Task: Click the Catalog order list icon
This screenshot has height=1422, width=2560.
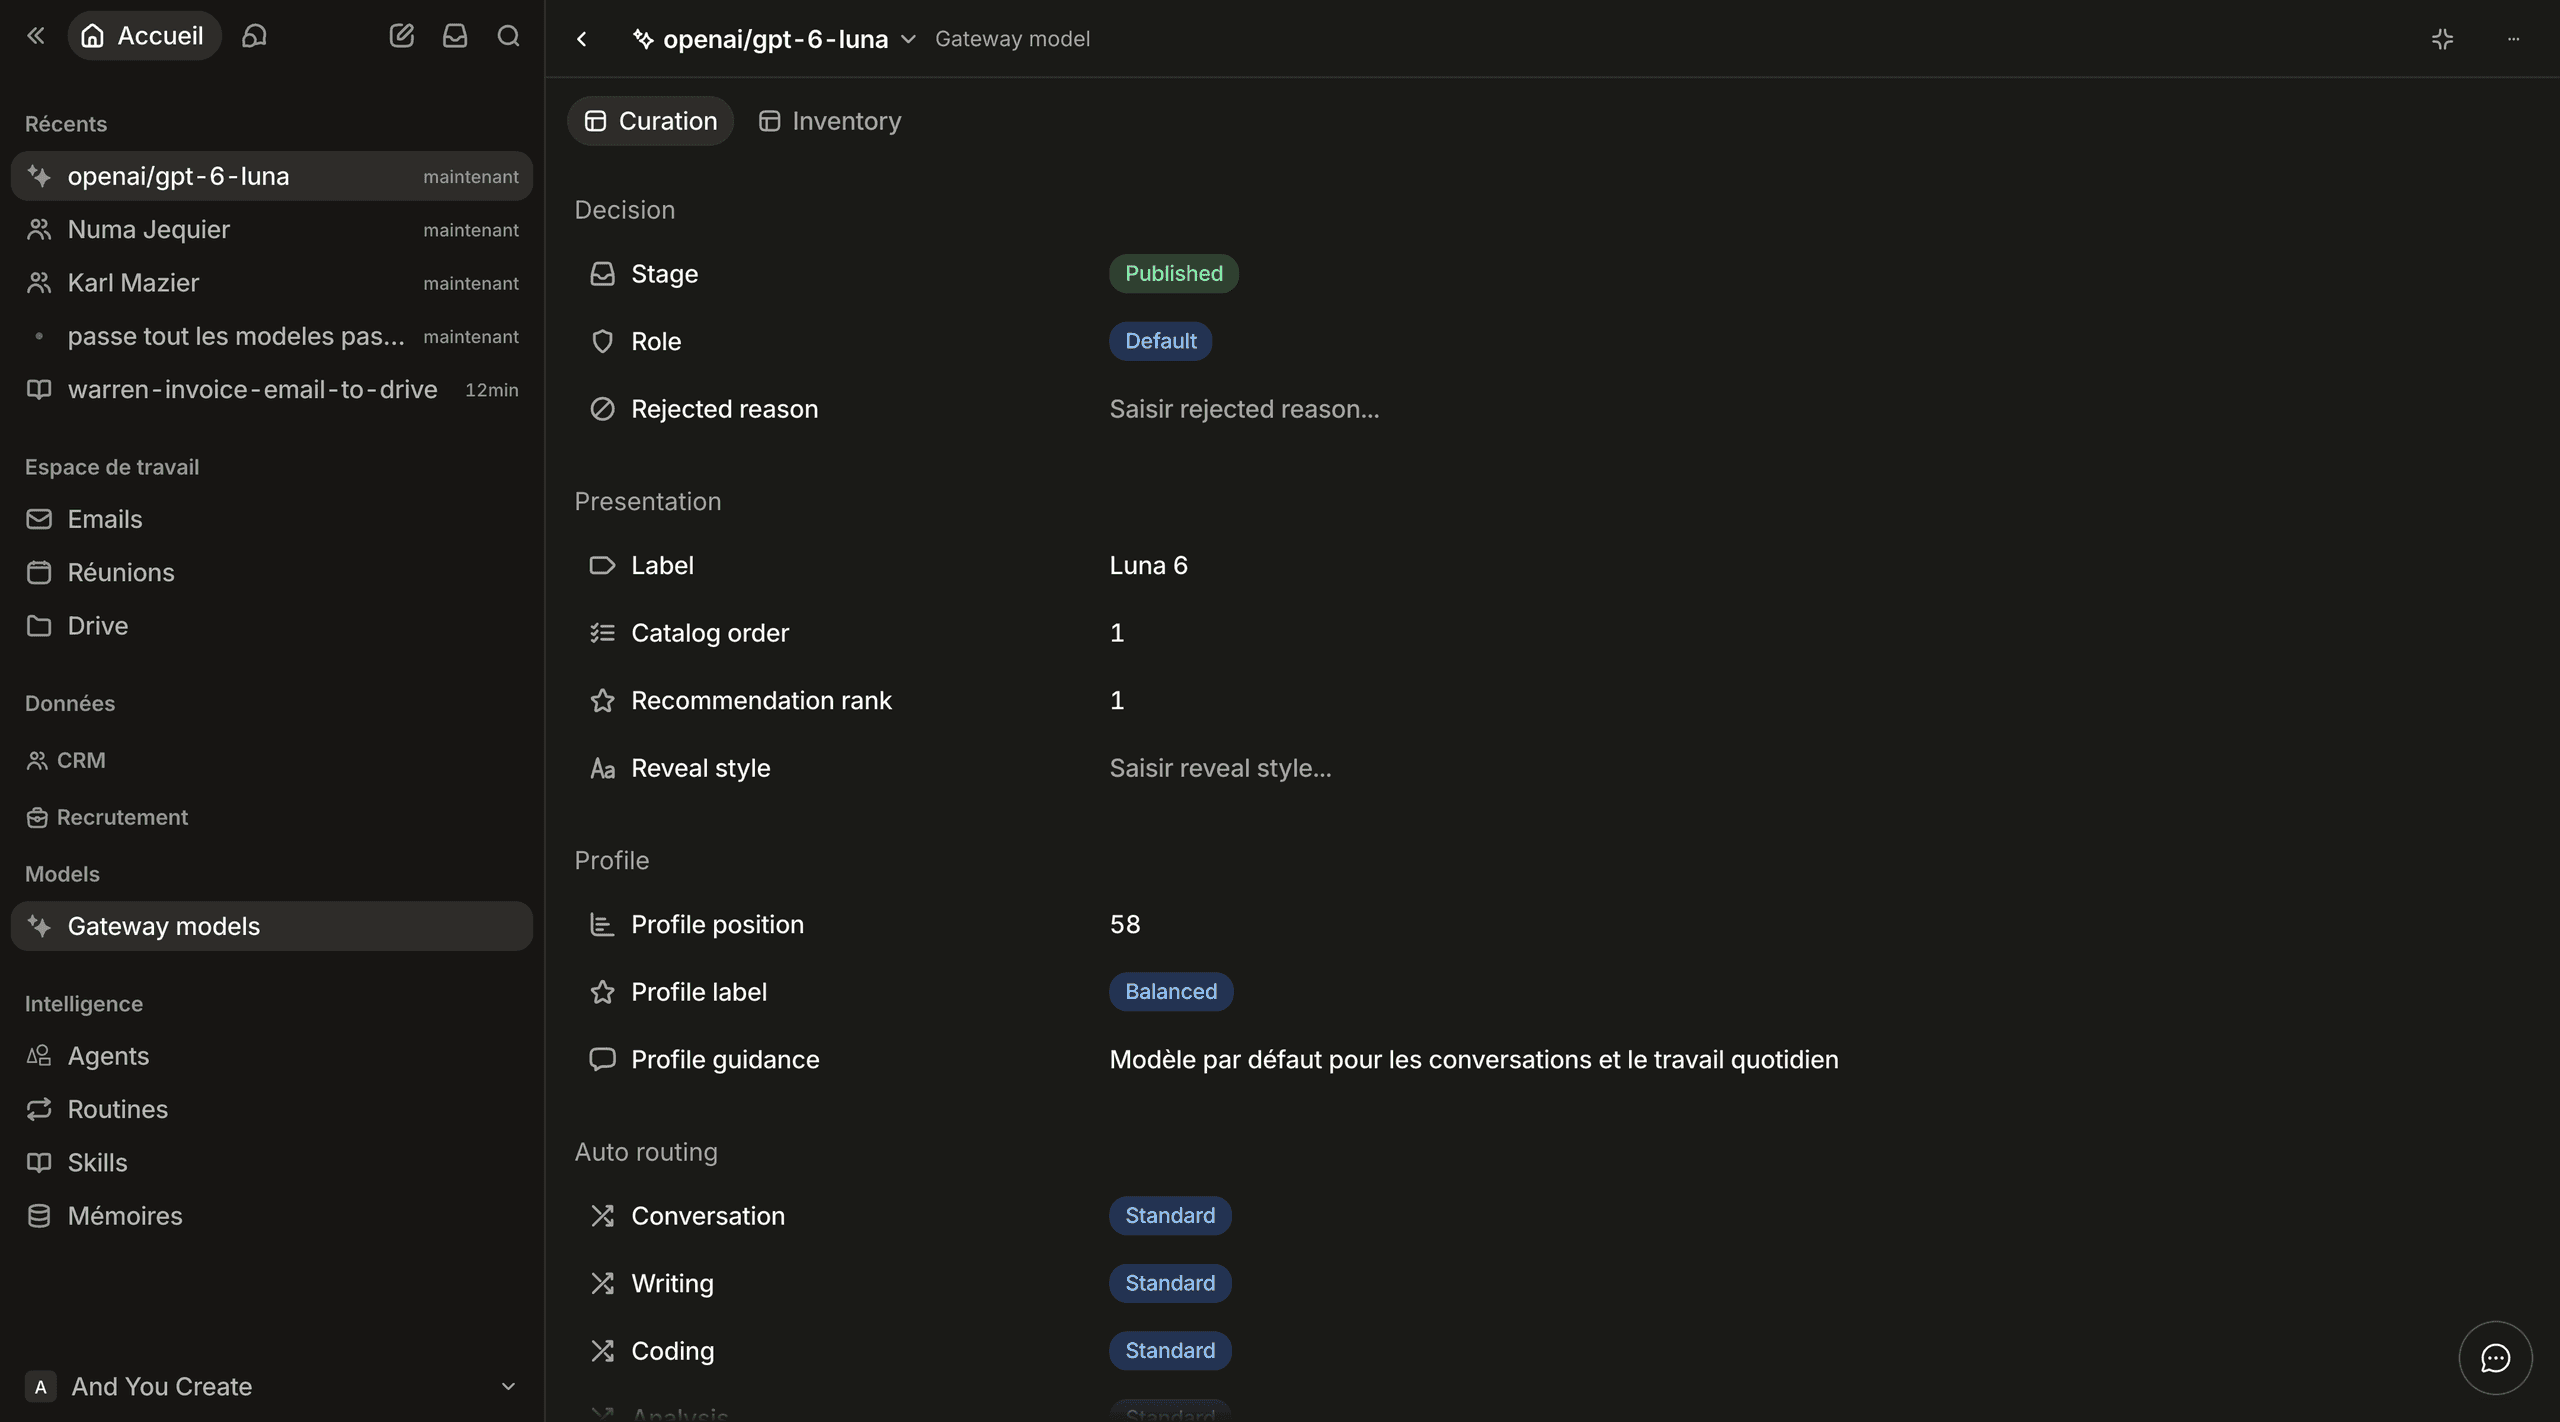Action: (602, 633)
